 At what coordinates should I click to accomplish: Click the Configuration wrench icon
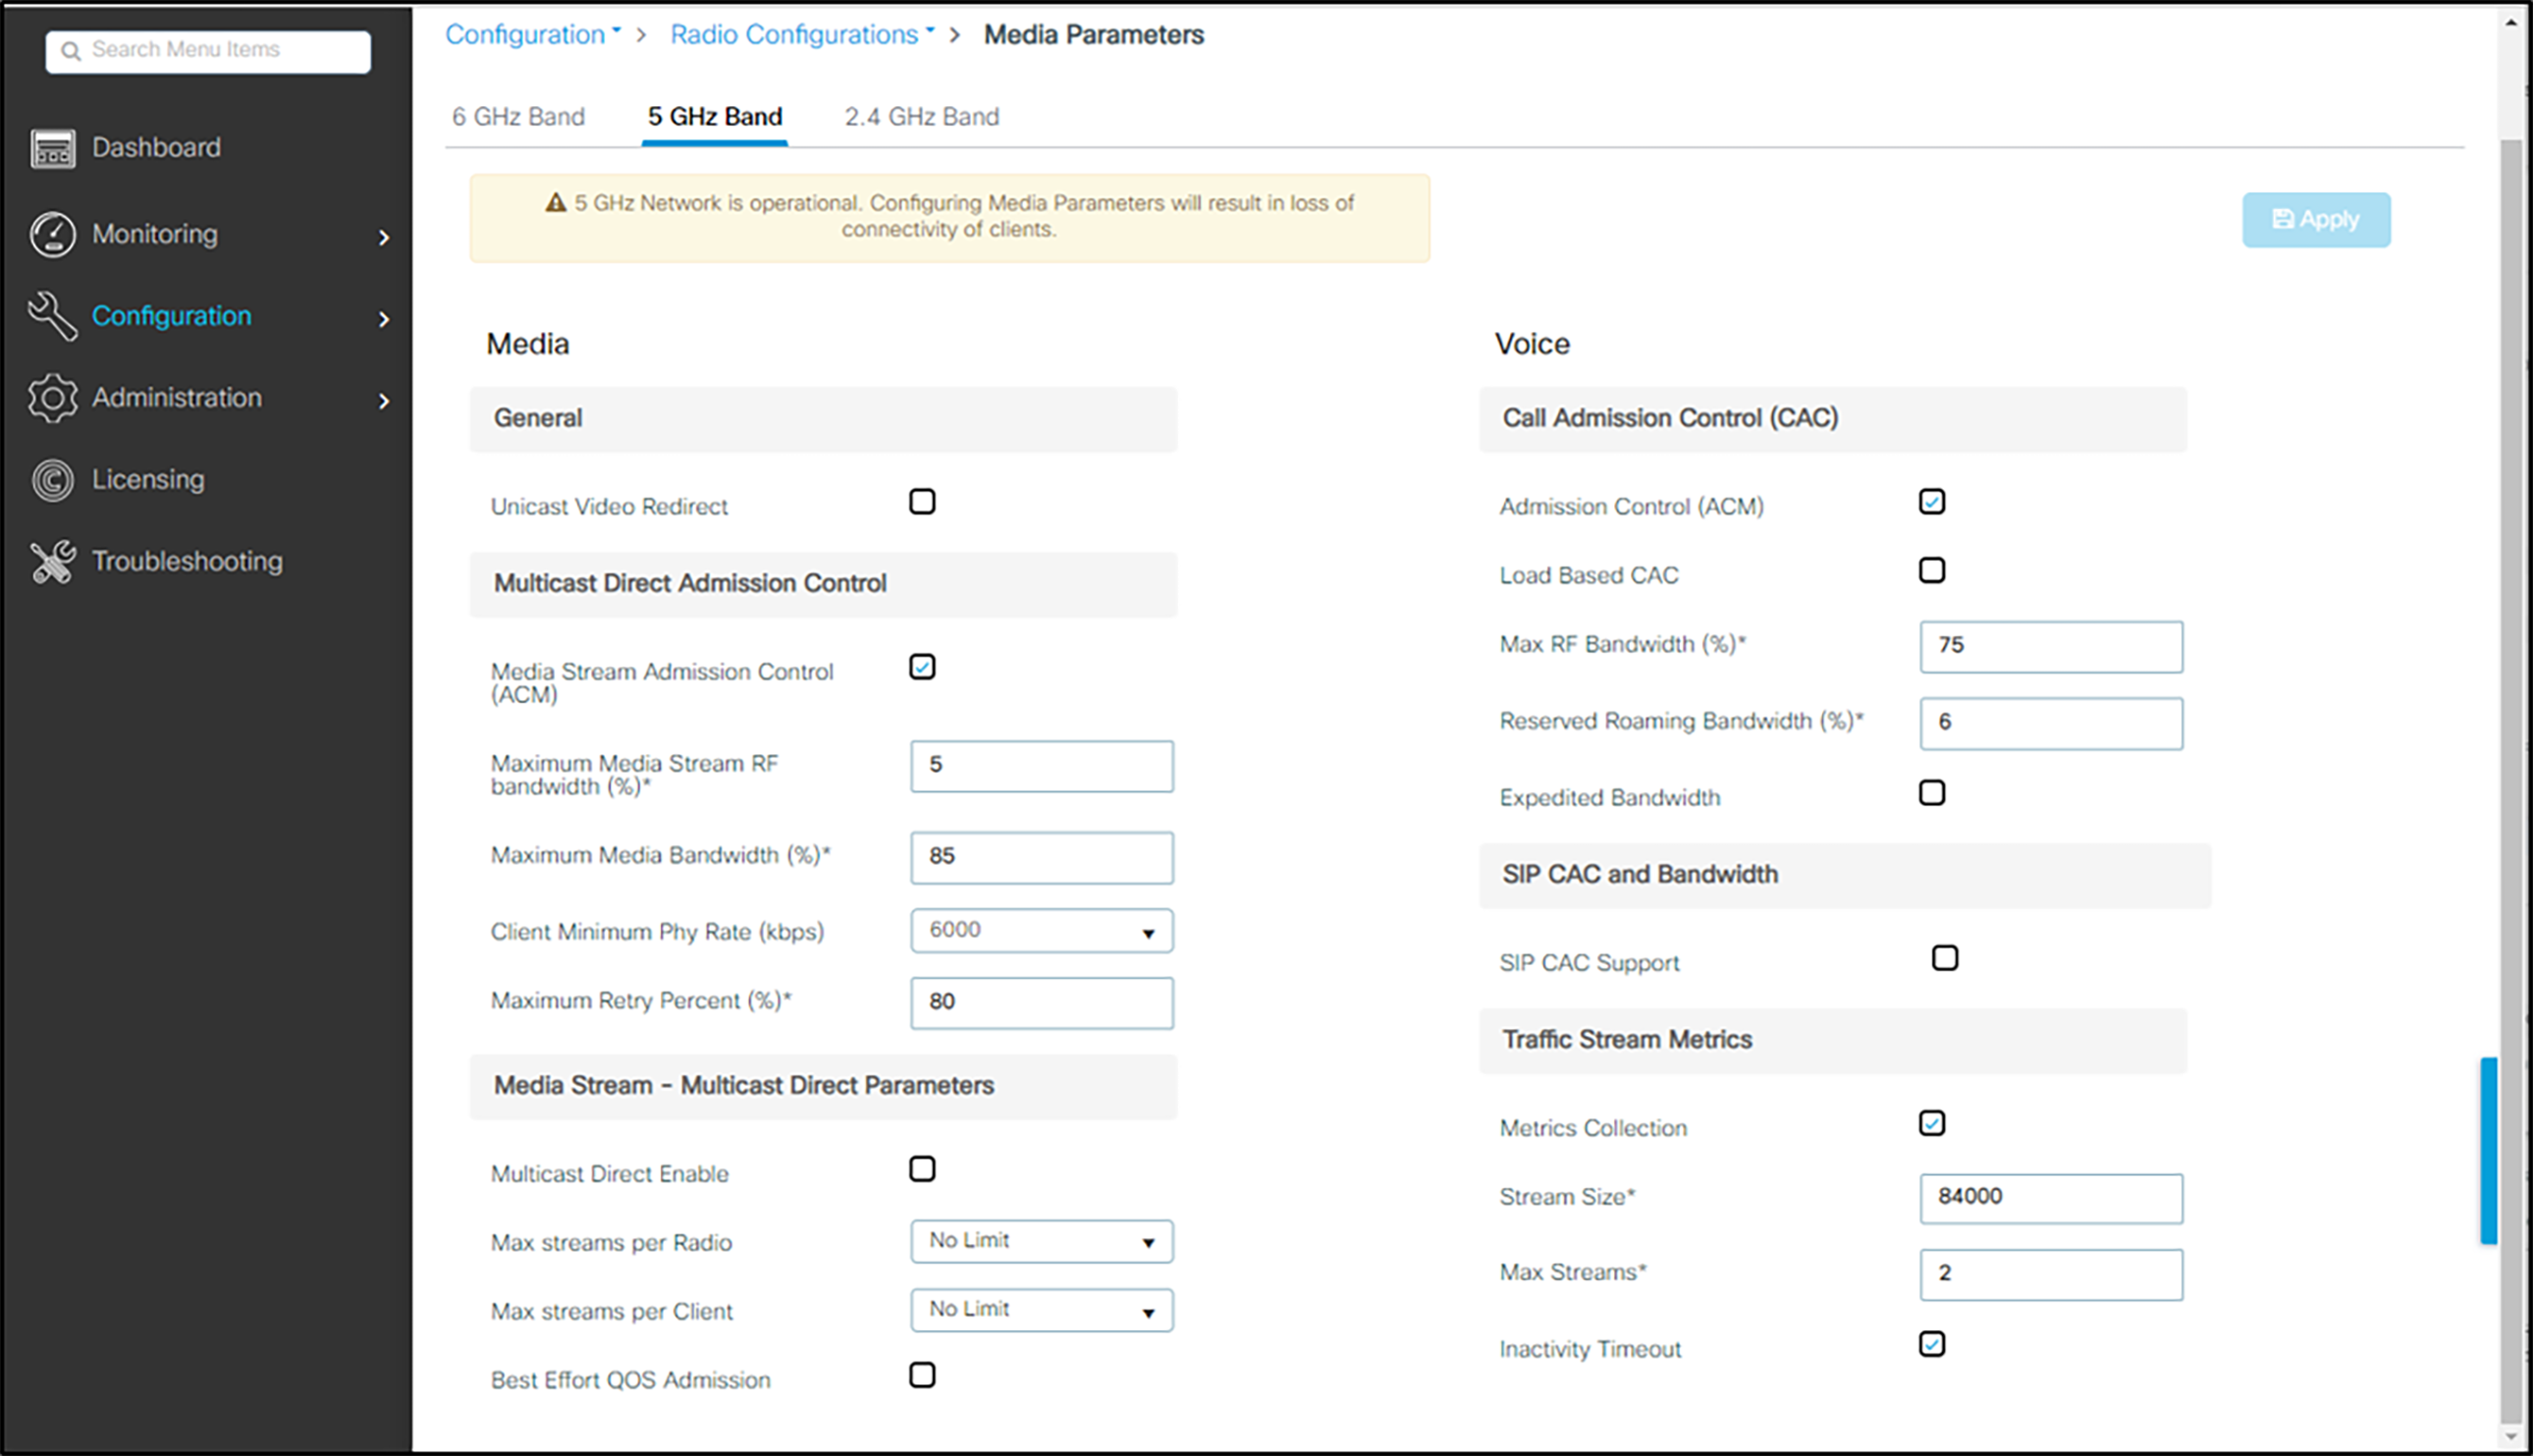click(52, 316)
